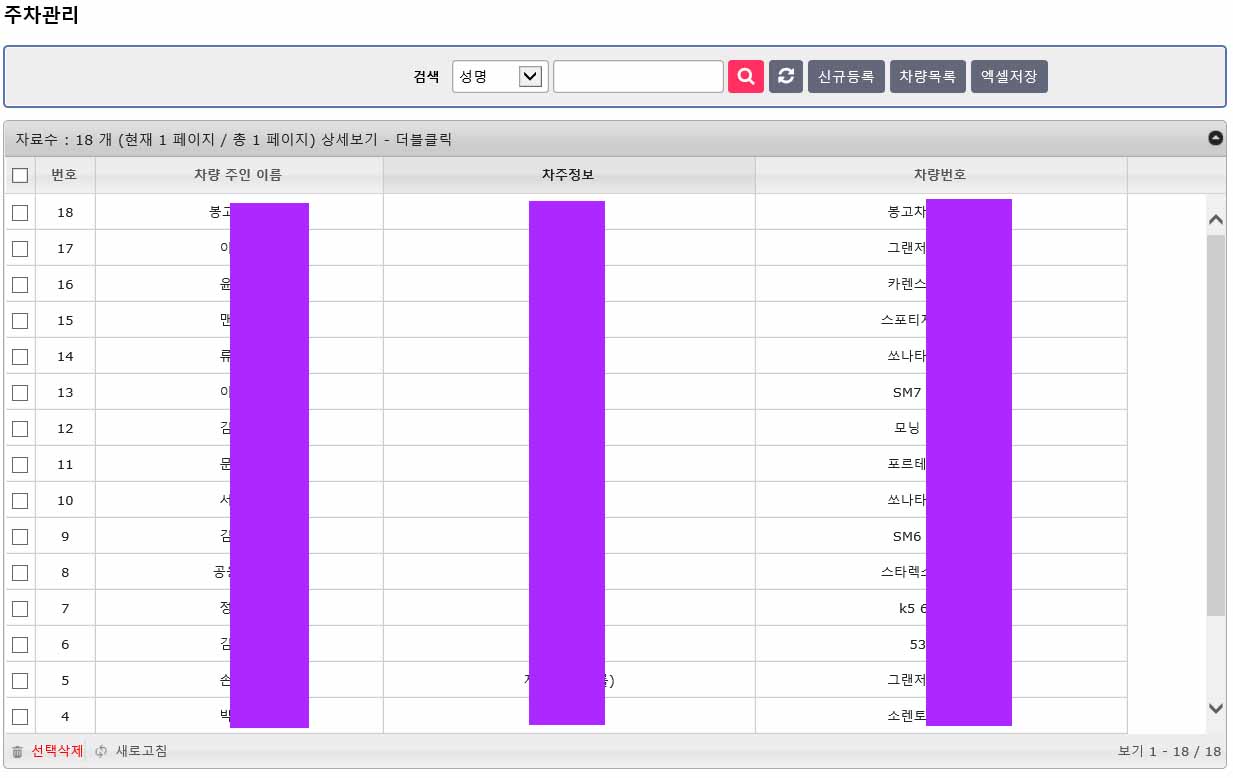Sort by the 차주정보 column header
This screenshot has width=1233, height=778.
click(x=568, y=175)
